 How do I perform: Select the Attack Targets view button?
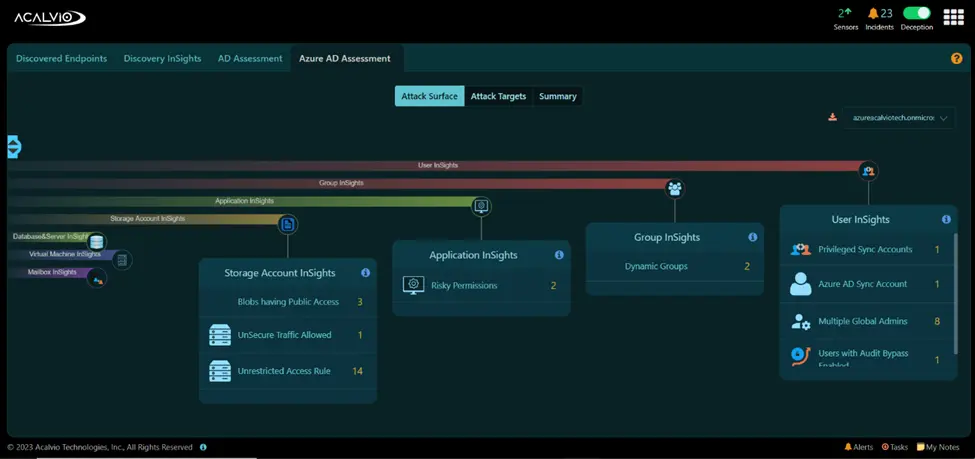pyautogui.click(x=498, y=96)
